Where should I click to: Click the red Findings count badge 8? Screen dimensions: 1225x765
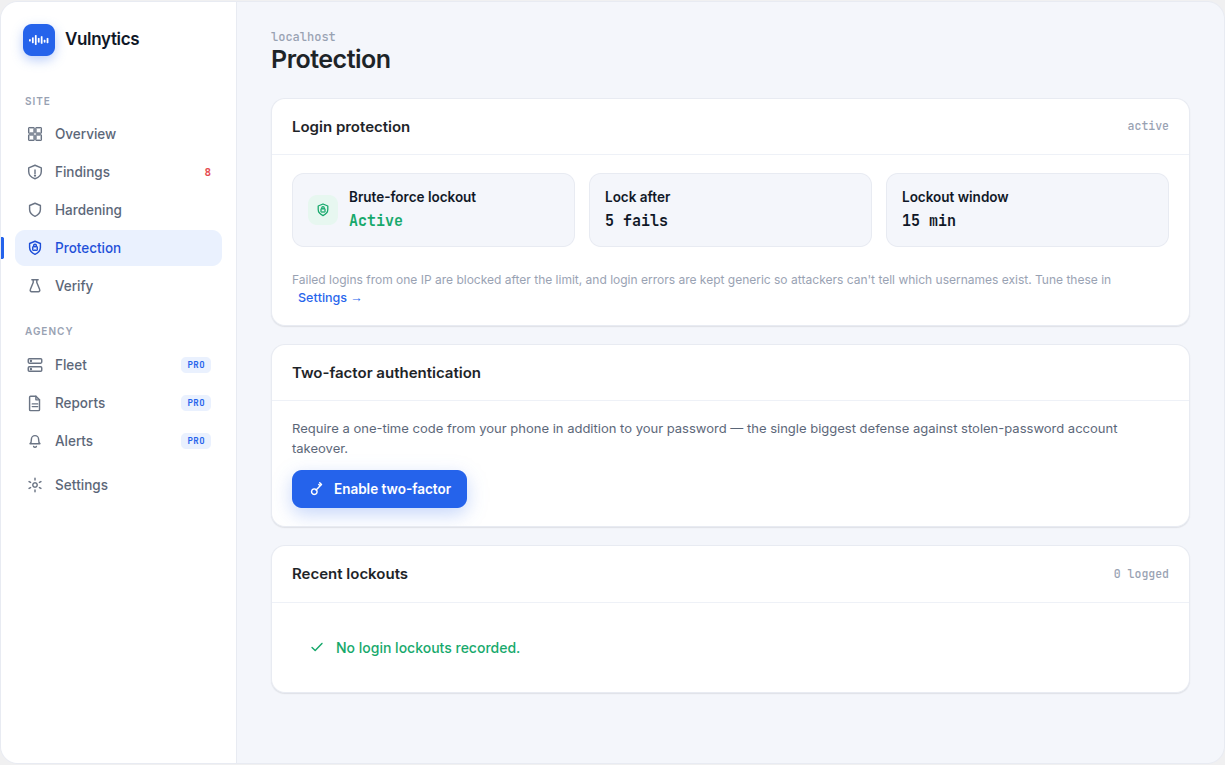[x=208, y=172]
